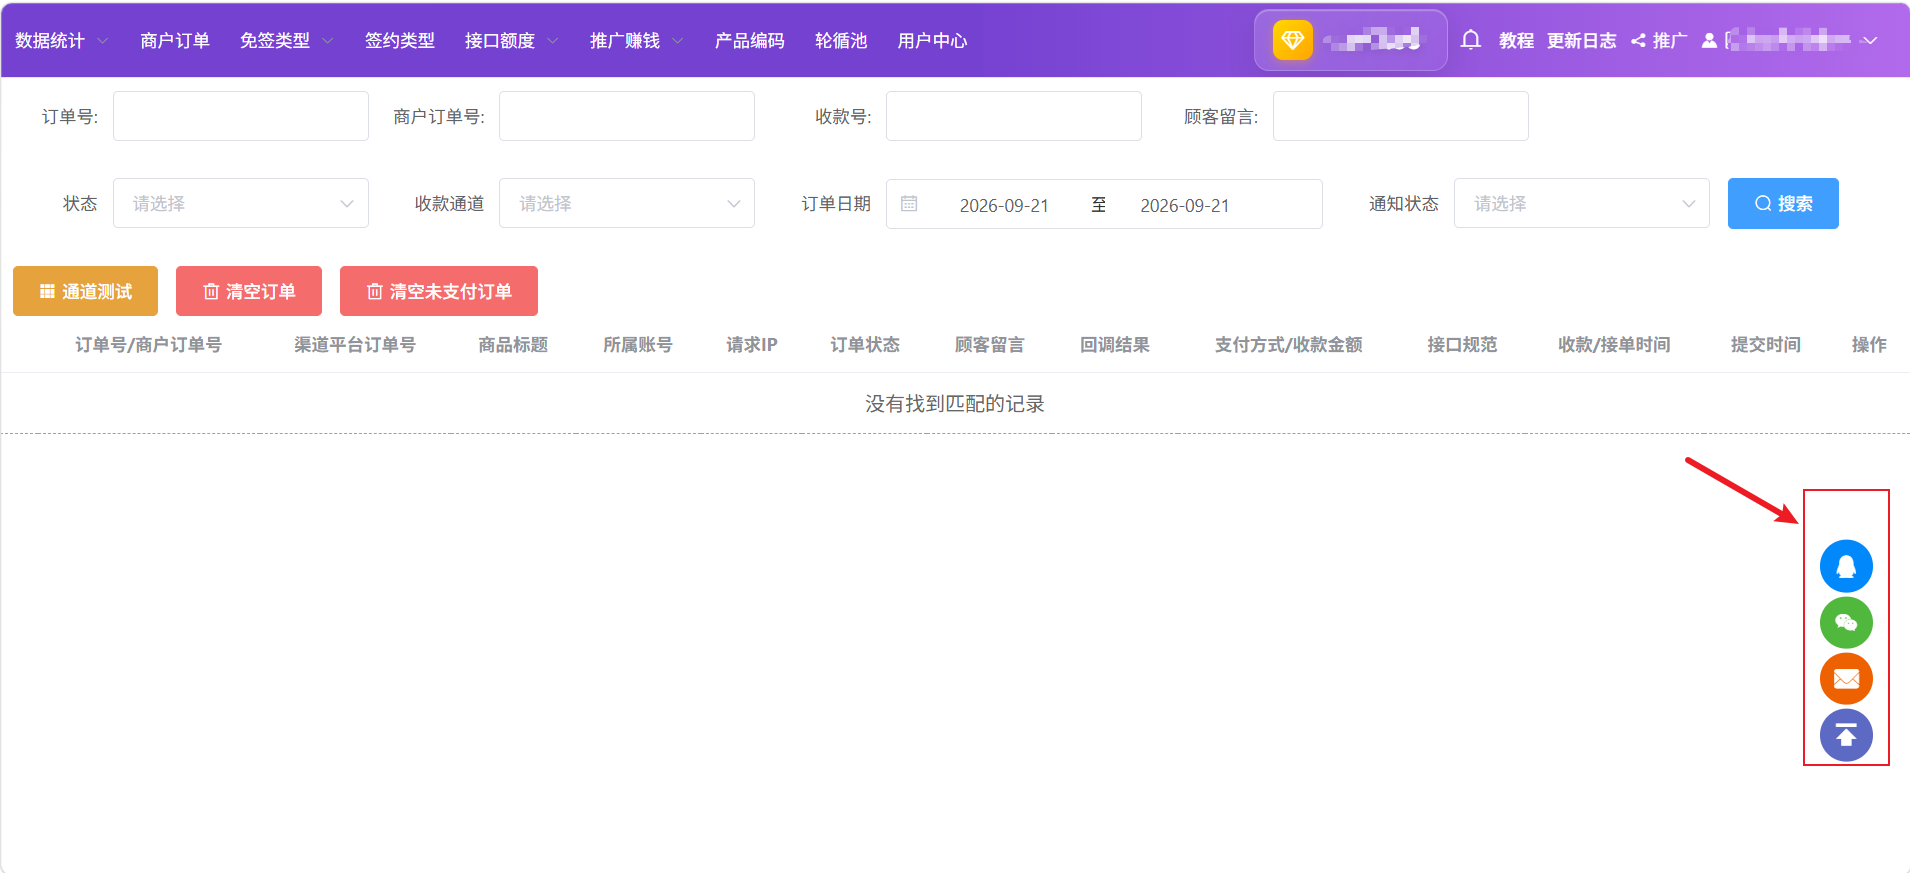Click the 回调结果 column header
Image resolution: width=1910 pixels, height=873 pixels.
point(1115,344)
